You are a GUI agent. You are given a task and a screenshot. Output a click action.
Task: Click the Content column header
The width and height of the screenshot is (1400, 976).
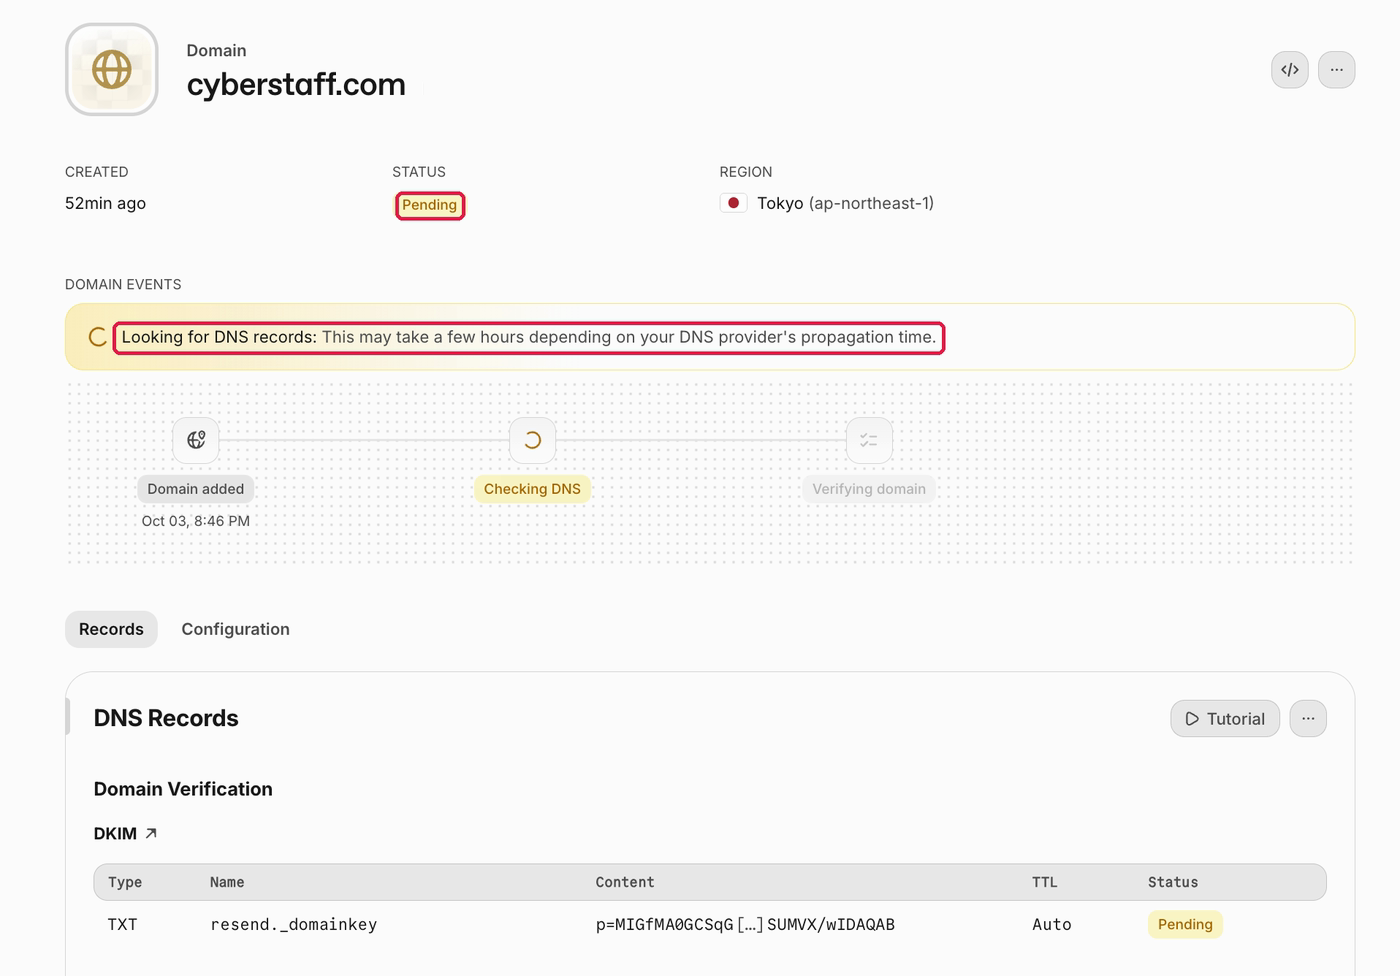tap(625, 882)
